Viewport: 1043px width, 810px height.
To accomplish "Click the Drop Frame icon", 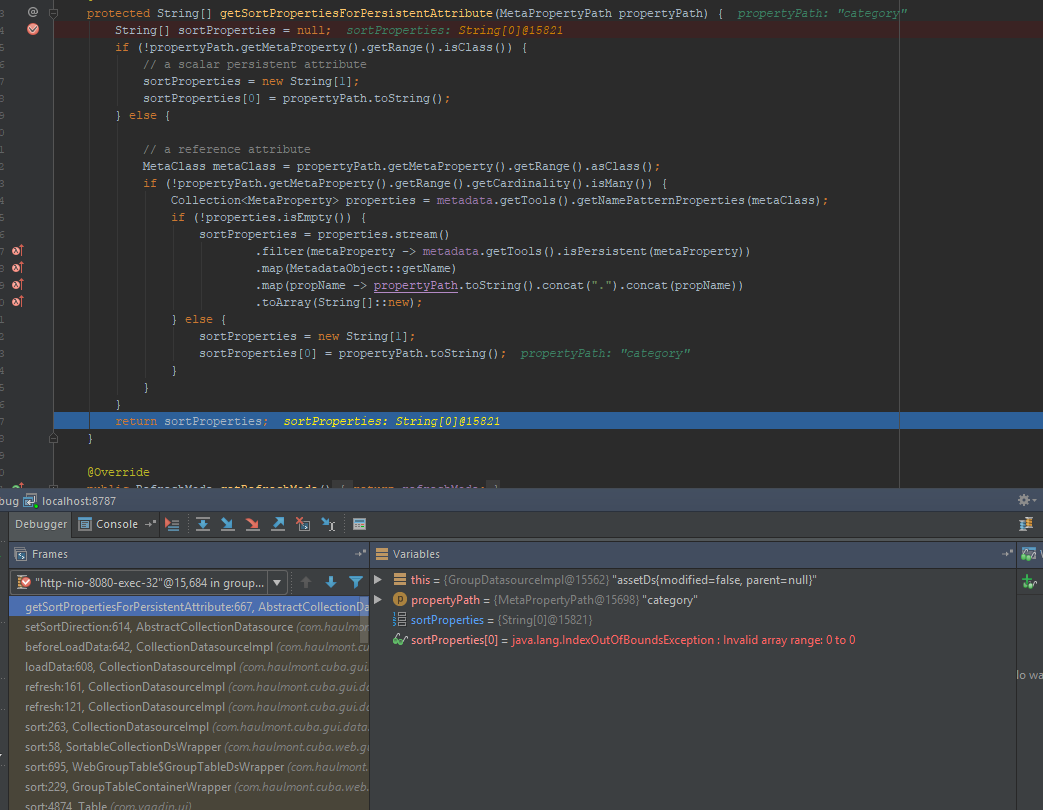I will 303,525.
